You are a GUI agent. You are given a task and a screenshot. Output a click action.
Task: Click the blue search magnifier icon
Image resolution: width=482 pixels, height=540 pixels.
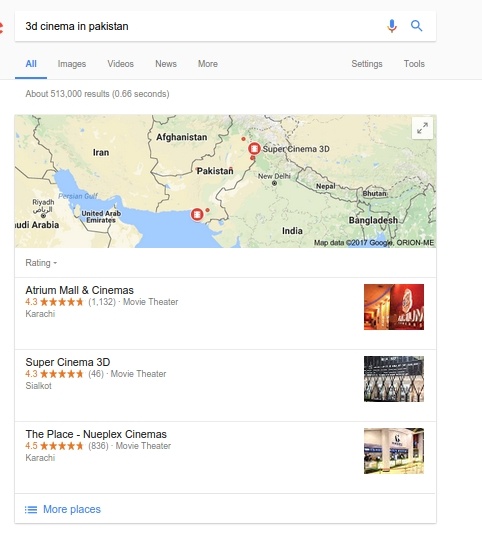[416, 26]
